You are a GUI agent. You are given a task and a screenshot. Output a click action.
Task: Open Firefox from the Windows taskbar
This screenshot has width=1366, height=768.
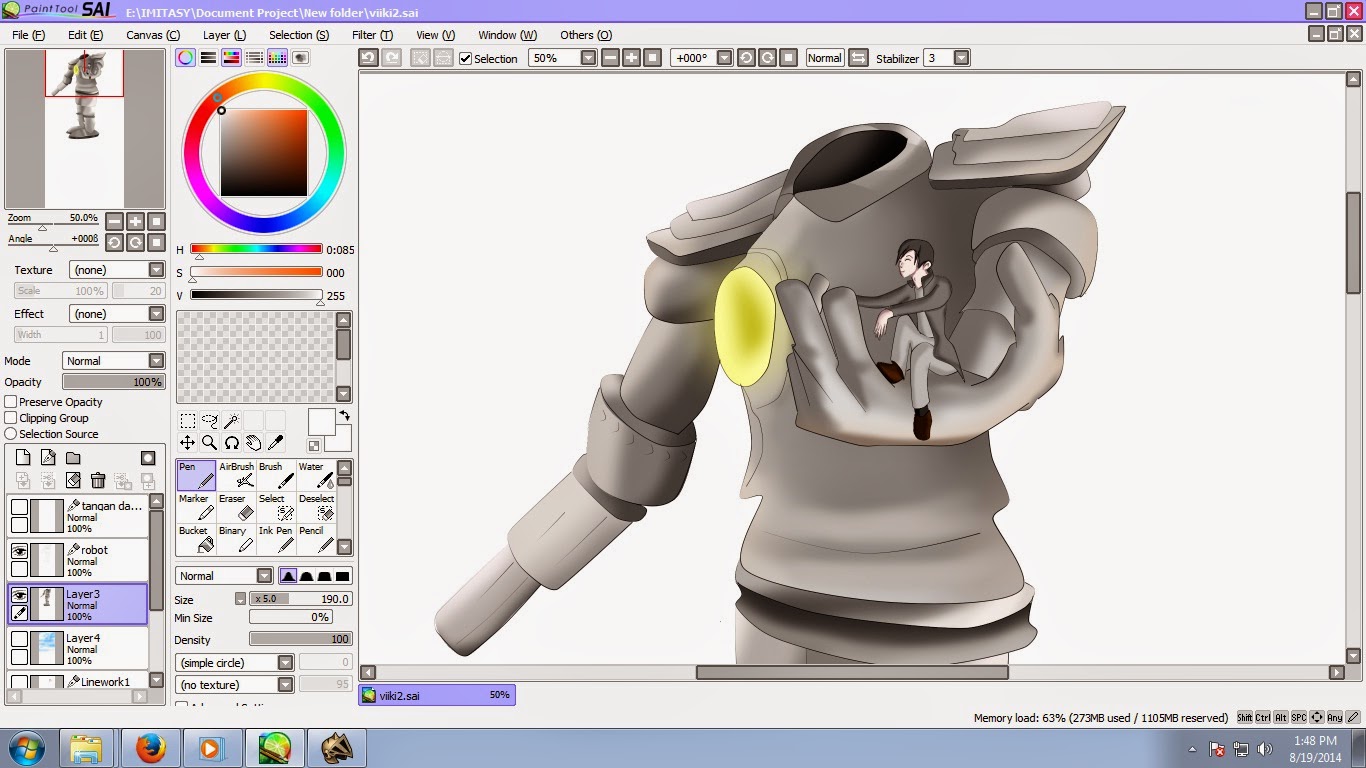150,748
